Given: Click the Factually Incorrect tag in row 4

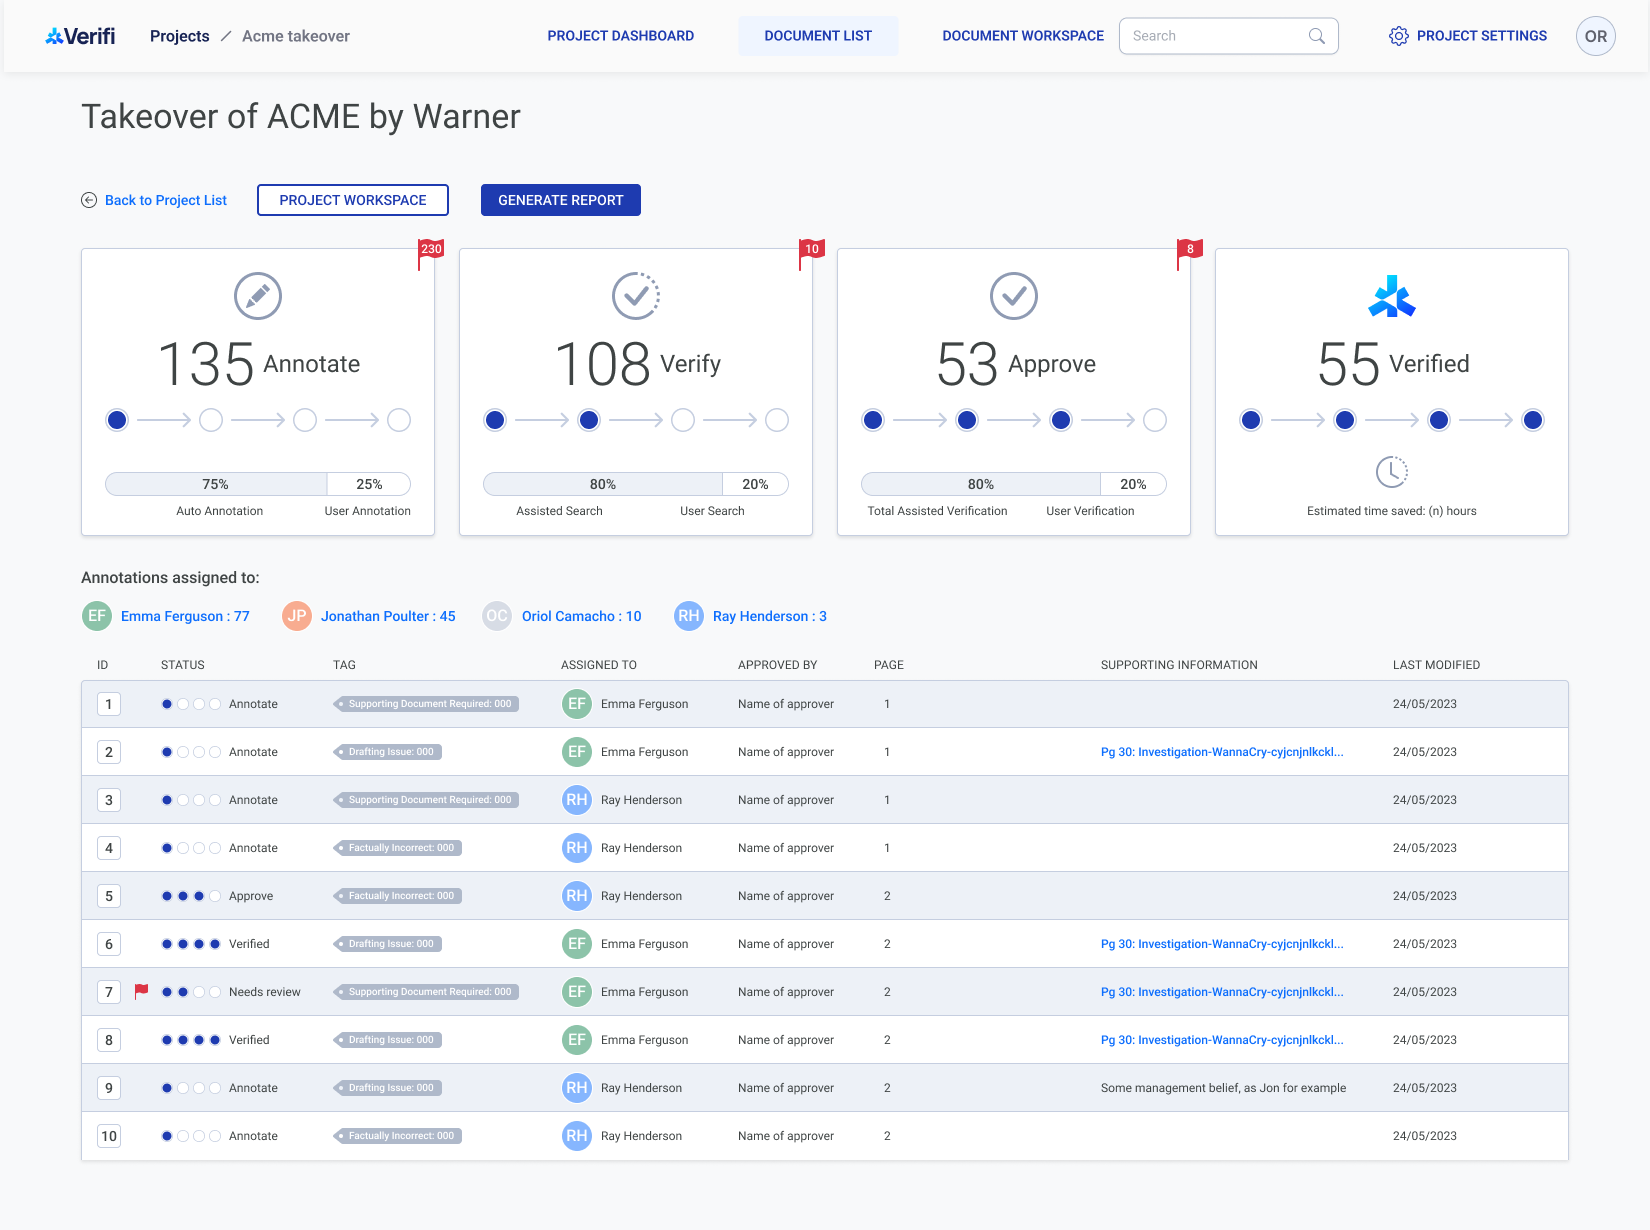Looking at the screenshot, I should [398, 848].
